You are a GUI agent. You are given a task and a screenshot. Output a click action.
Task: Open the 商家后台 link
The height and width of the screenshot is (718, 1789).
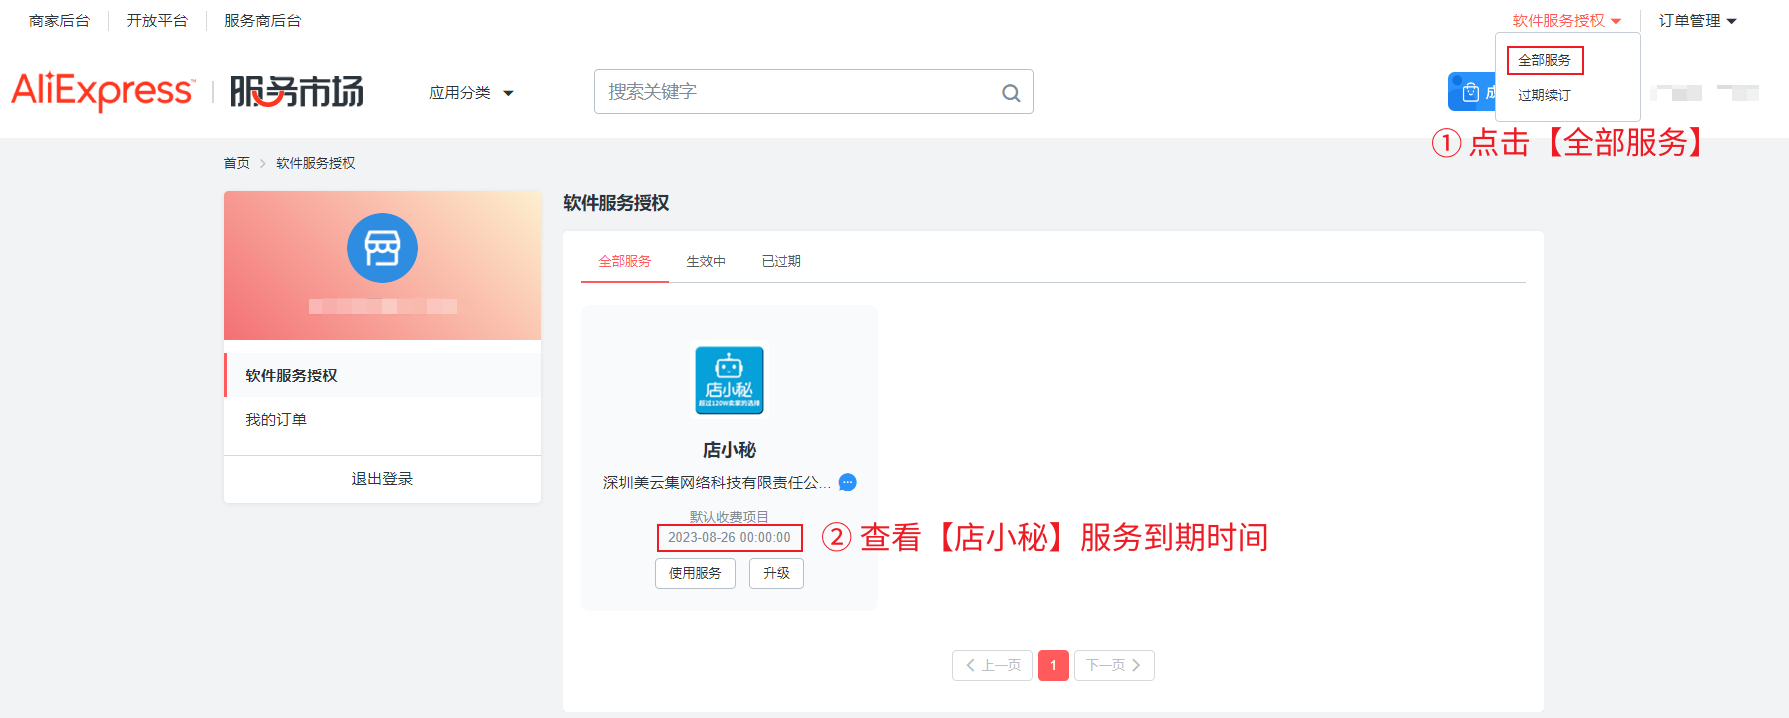(60, 21)
